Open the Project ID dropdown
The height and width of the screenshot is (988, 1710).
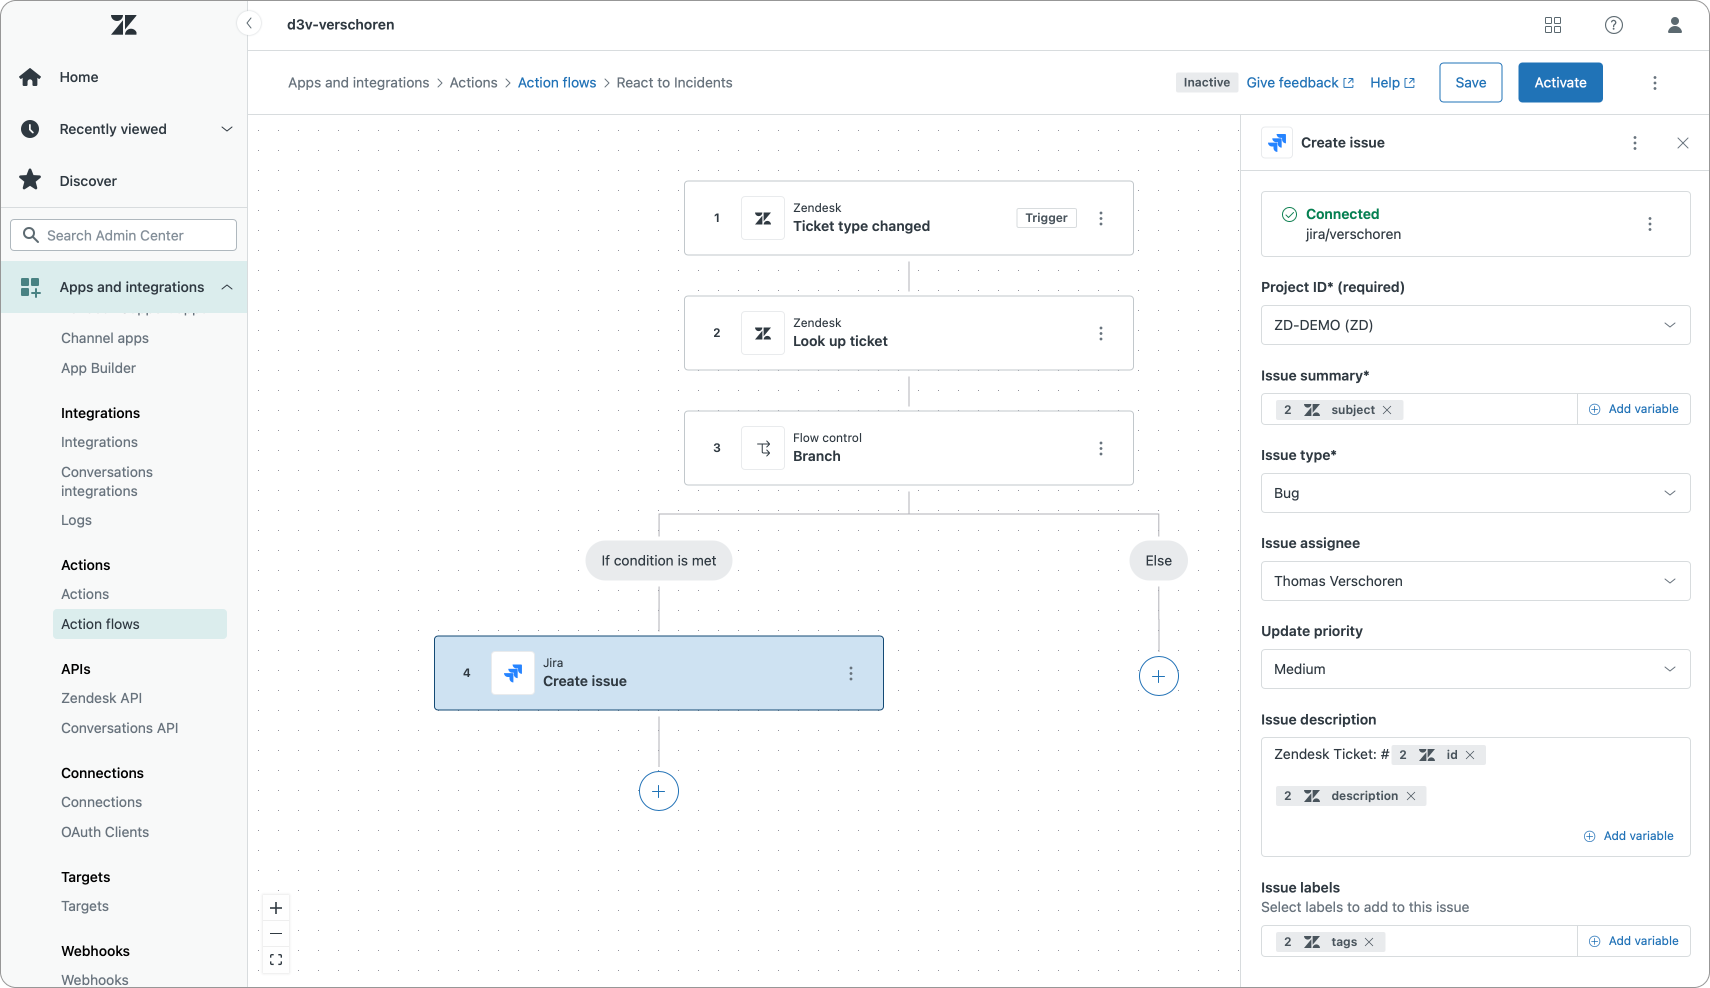click(x=1476, y=325)
